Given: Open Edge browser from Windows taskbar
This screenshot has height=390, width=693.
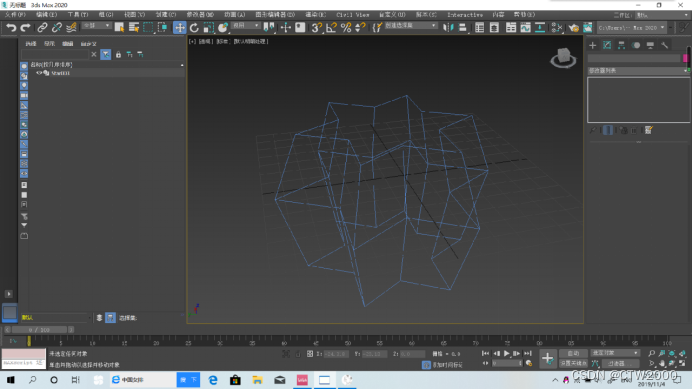Looking at the screenshot, I should point(213,380).
